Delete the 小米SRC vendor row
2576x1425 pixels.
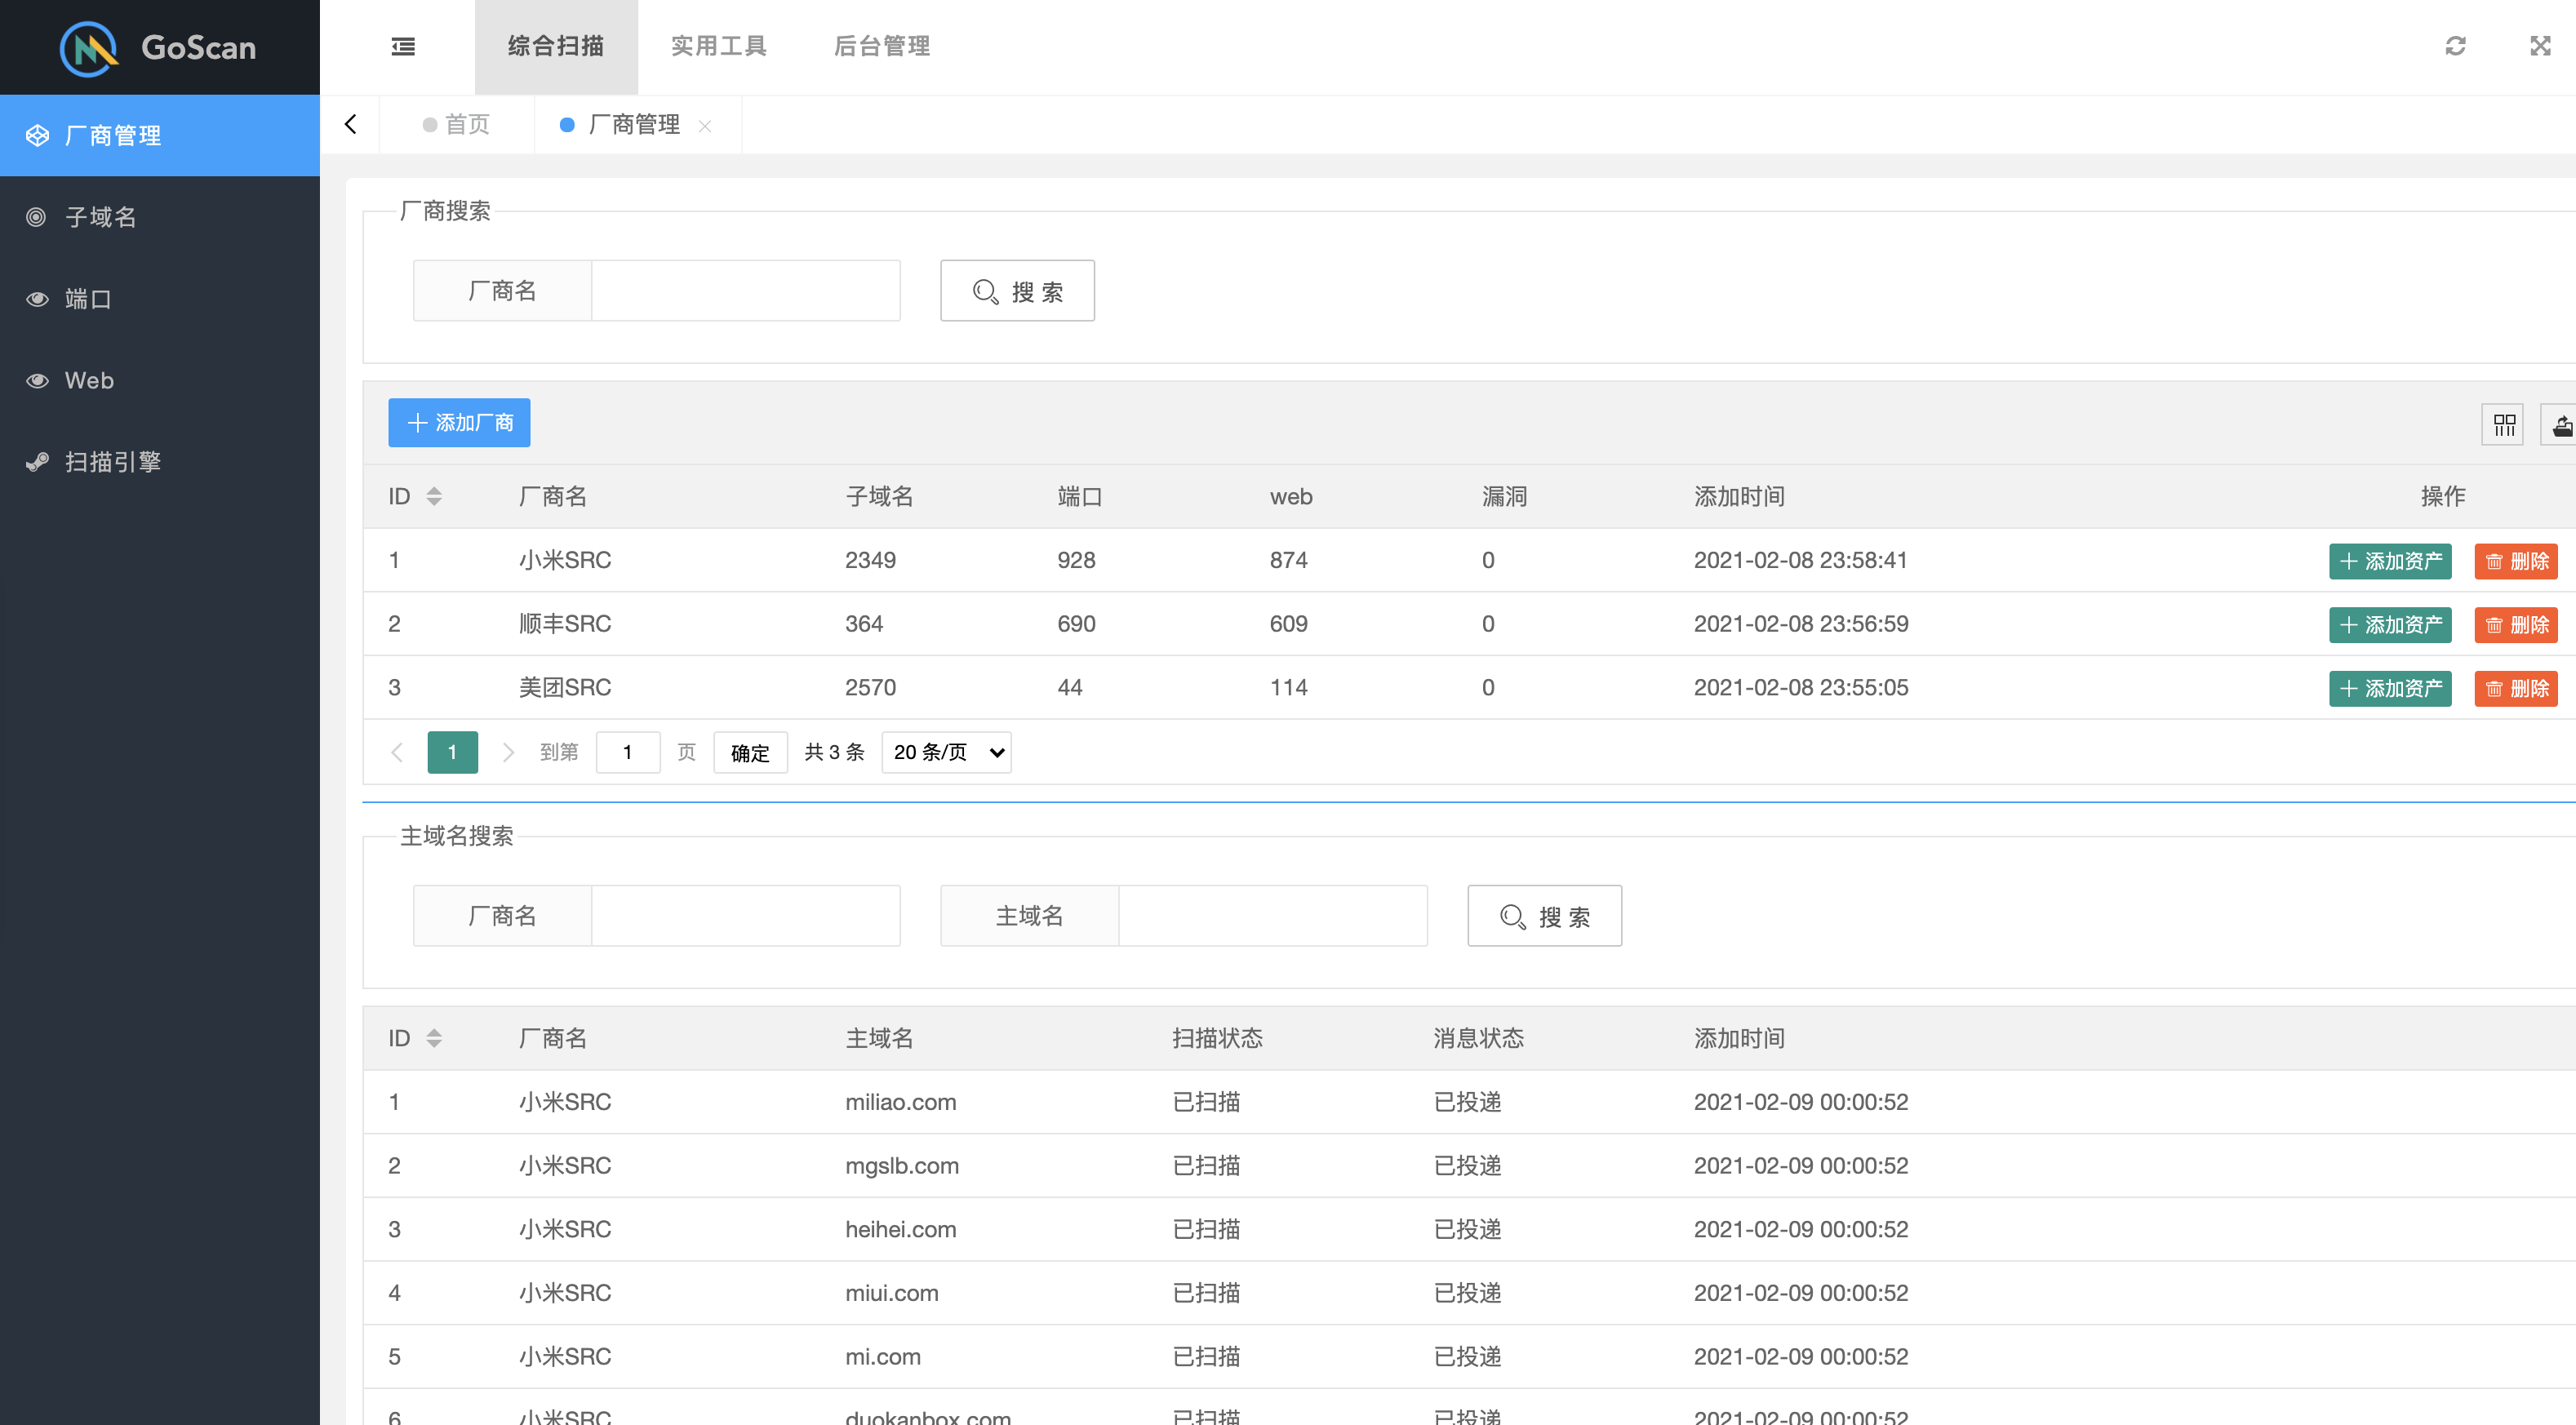coord(2516,561)
